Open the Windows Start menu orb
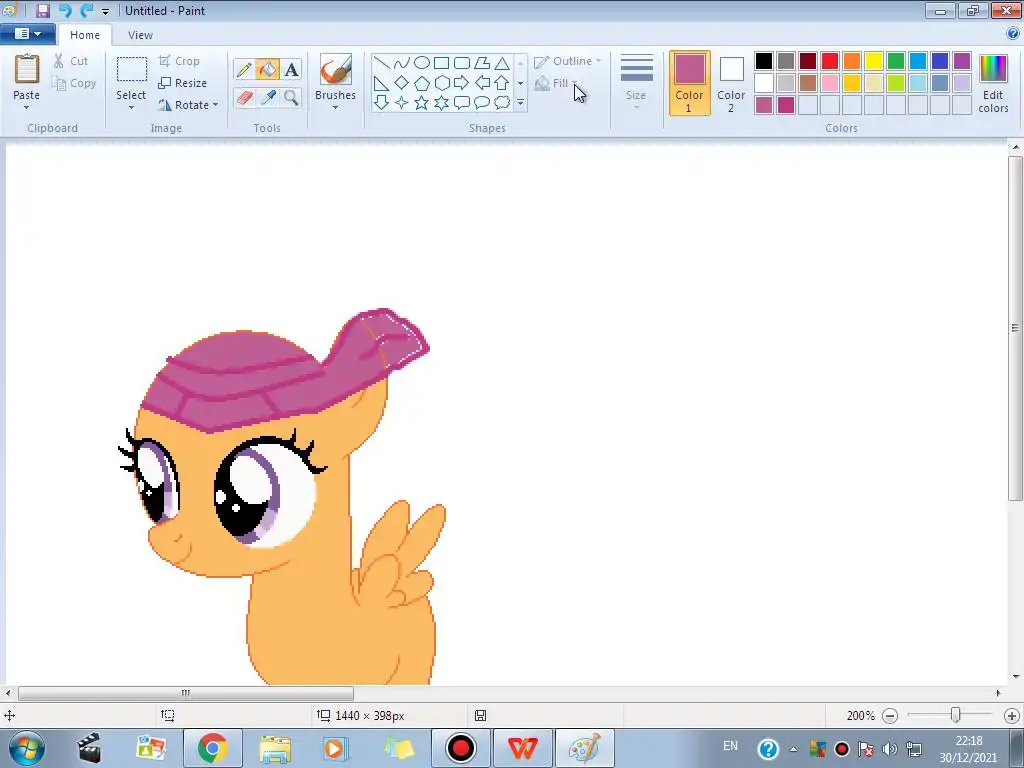This screenshot has height=768, width=1024. pos(26,748)
